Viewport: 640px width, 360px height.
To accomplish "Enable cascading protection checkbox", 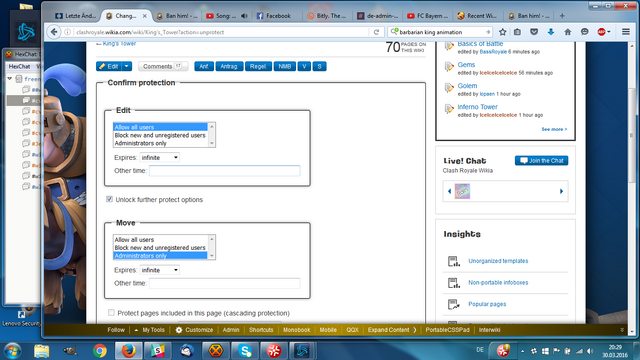I will 111,313.
